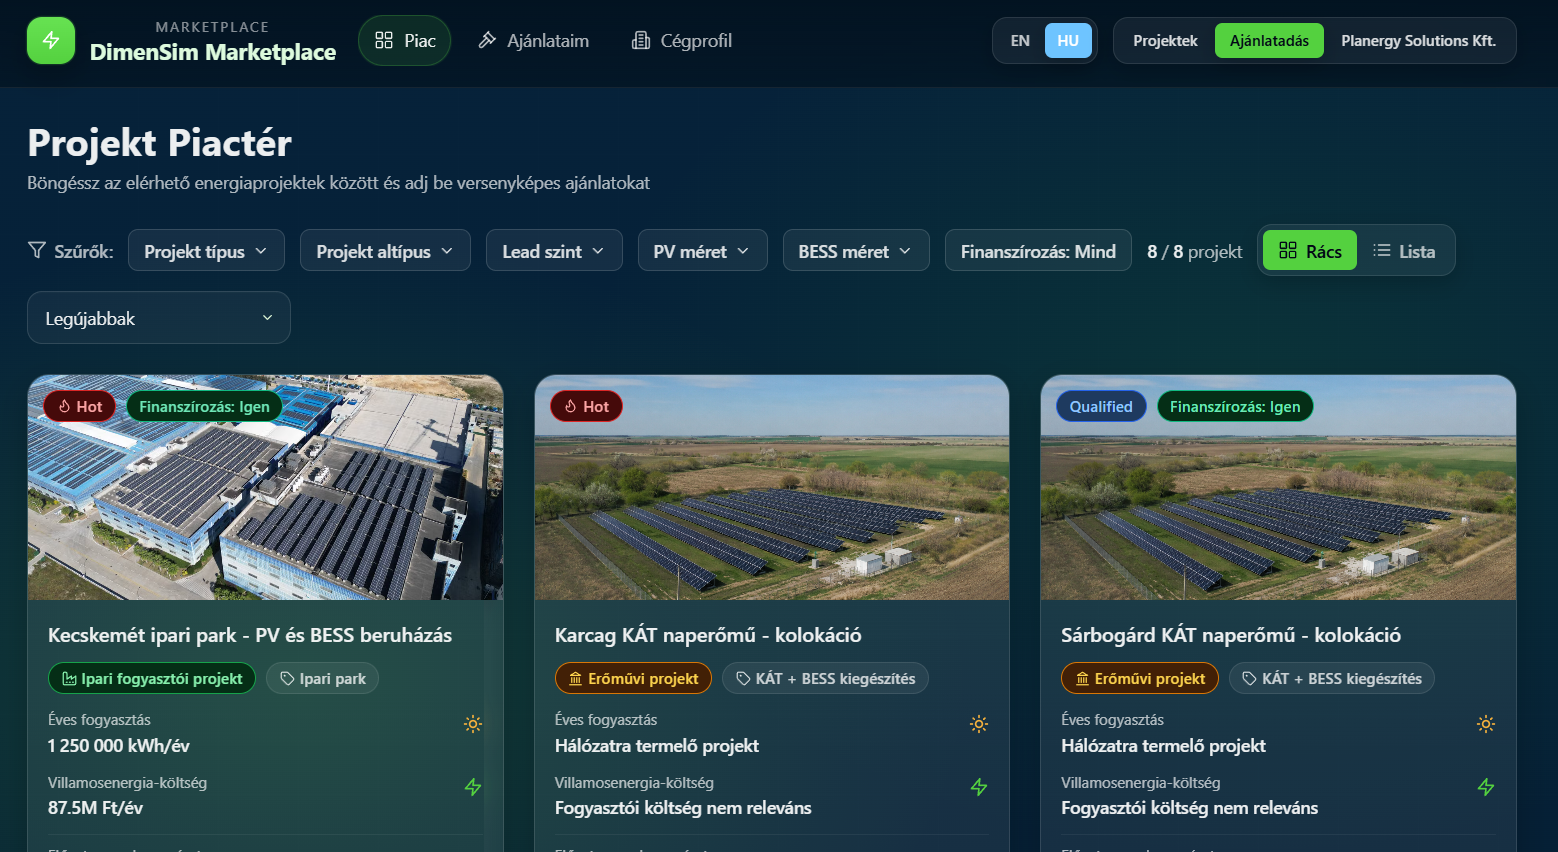Switch to Lista list view
Viewport: 1558px width, 852px height.
[1404, 251]
